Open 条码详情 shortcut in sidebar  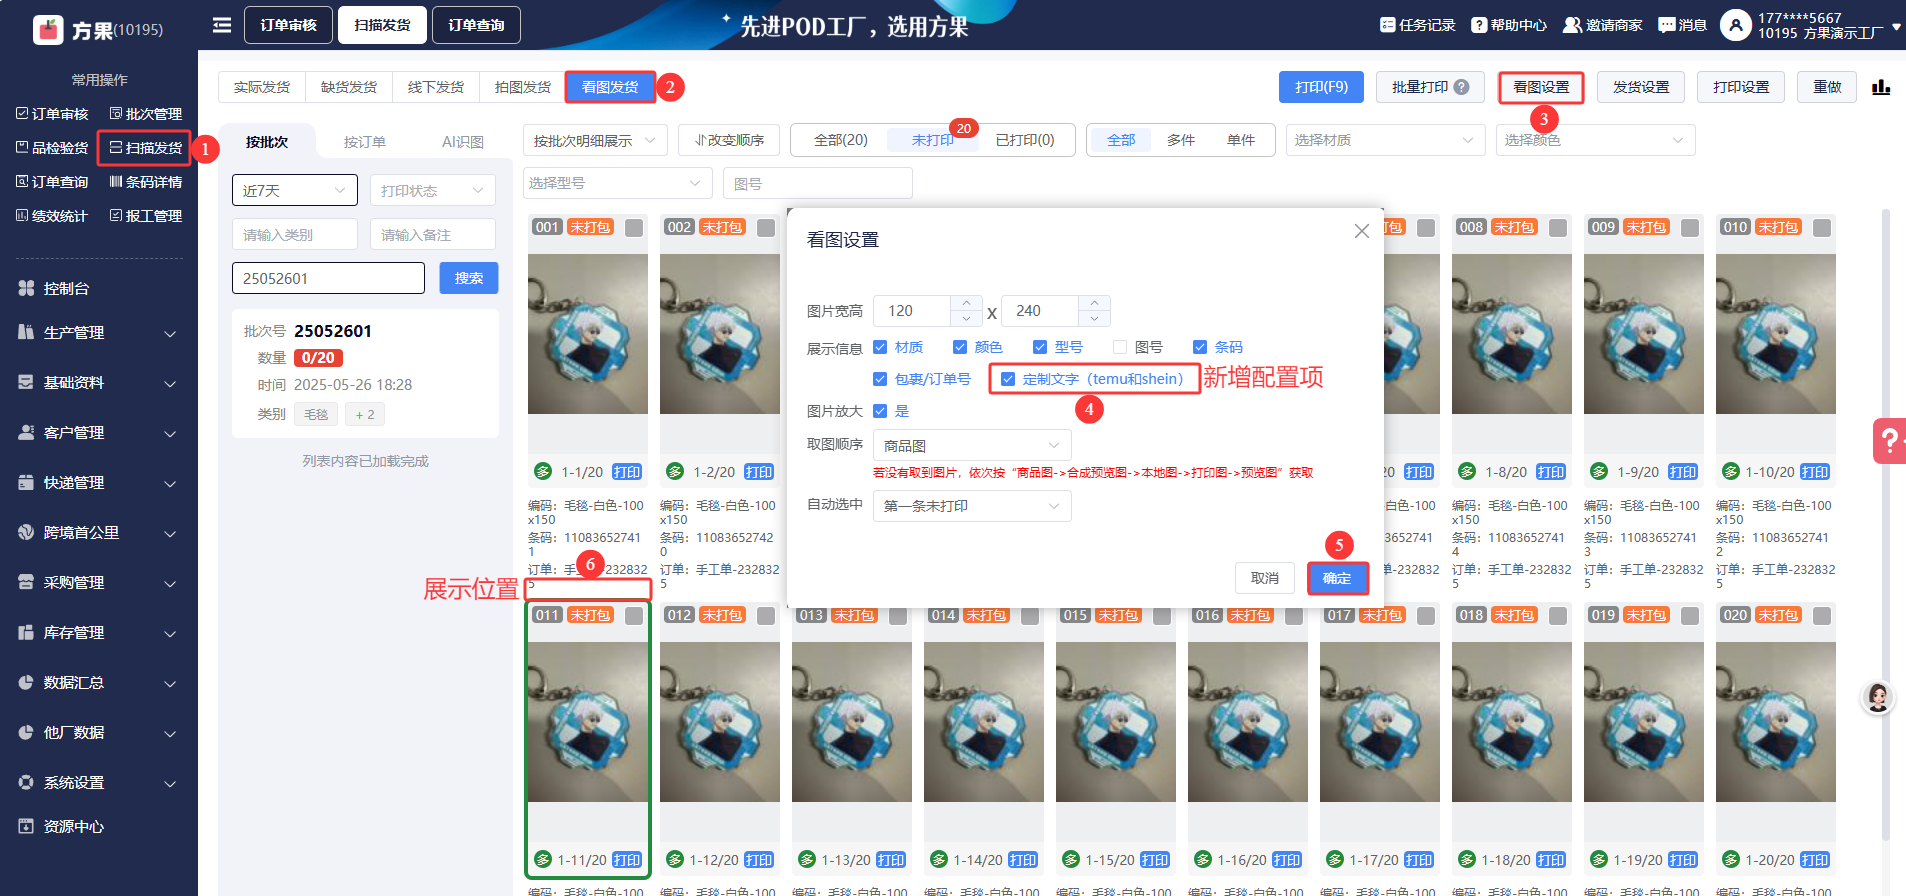[x=146, y=182]
